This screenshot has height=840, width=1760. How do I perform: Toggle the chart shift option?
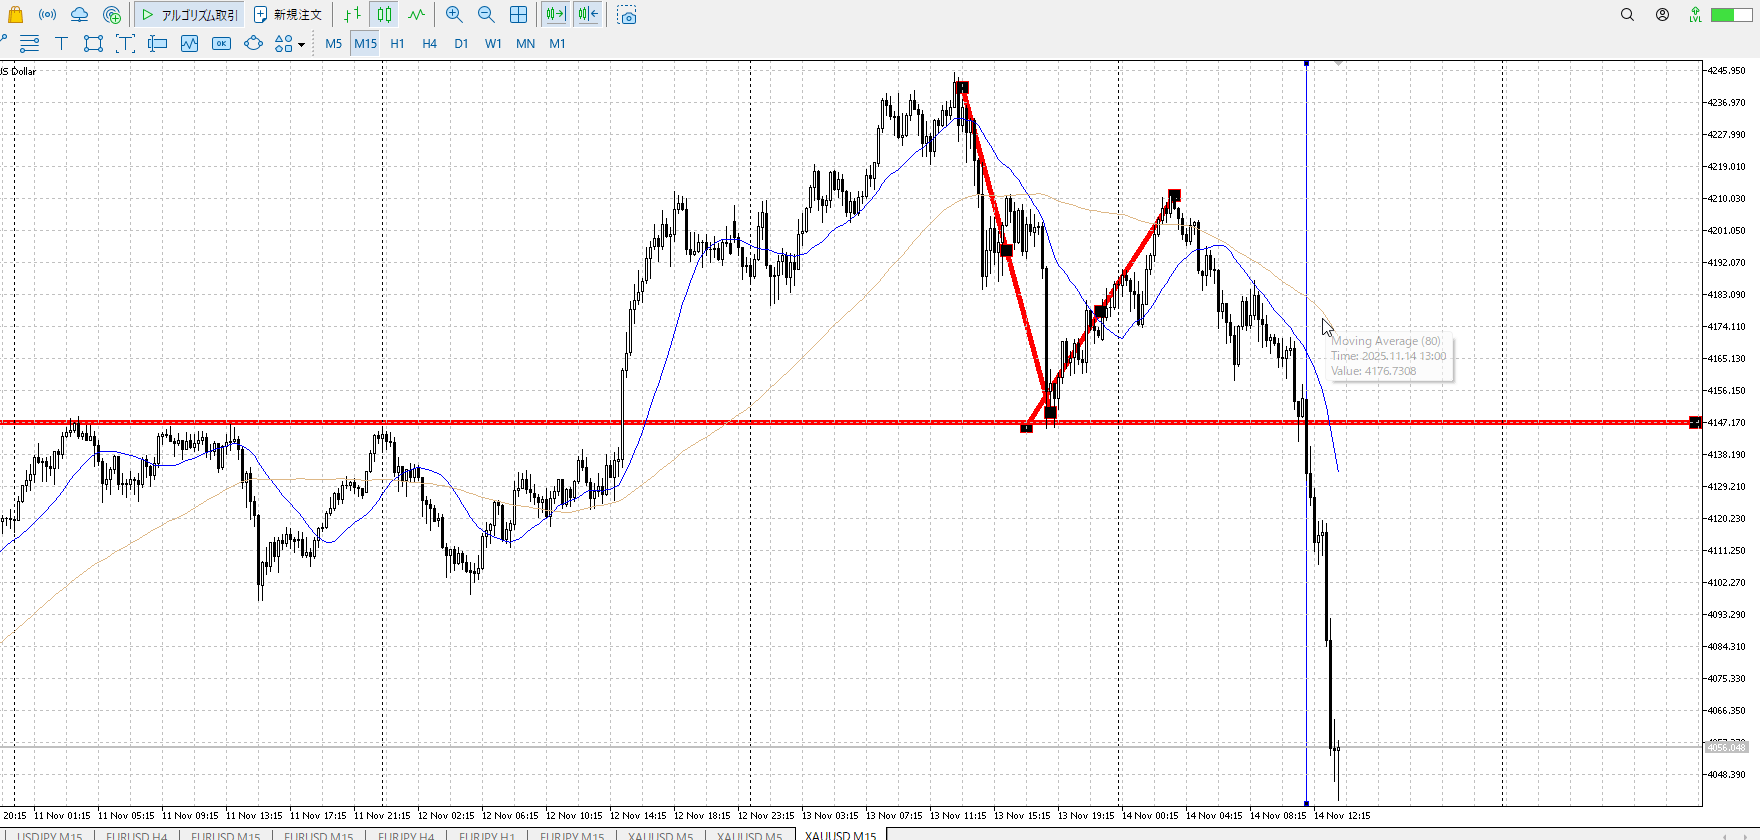click(588, 15)
